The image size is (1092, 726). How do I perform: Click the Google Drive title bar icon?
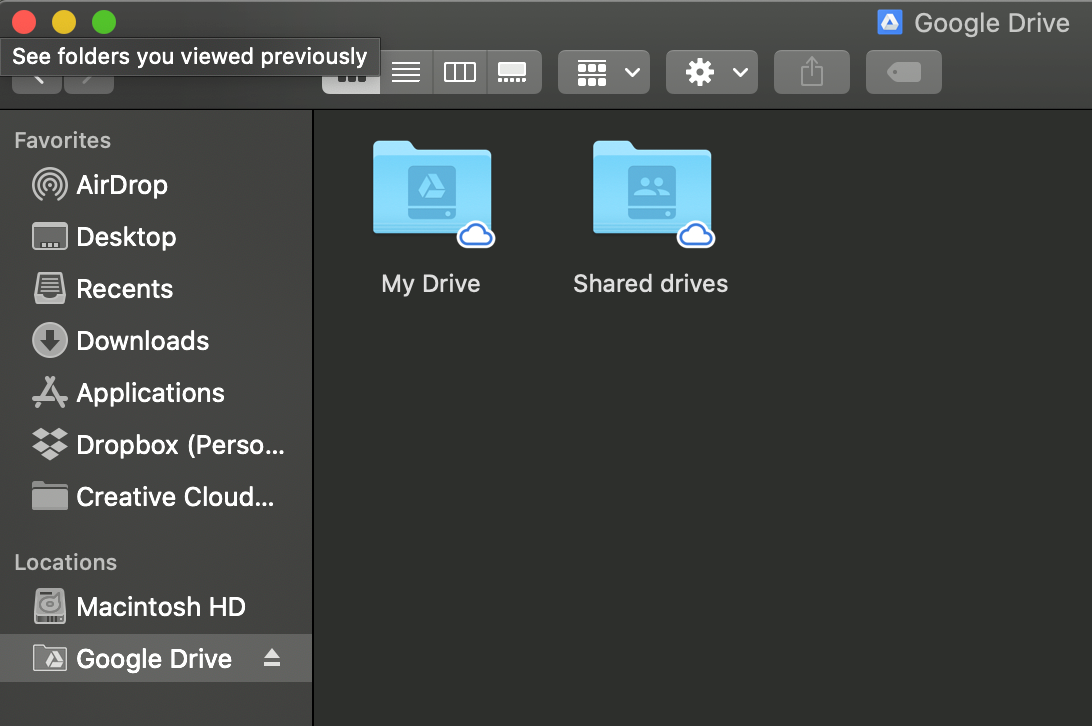890,22
